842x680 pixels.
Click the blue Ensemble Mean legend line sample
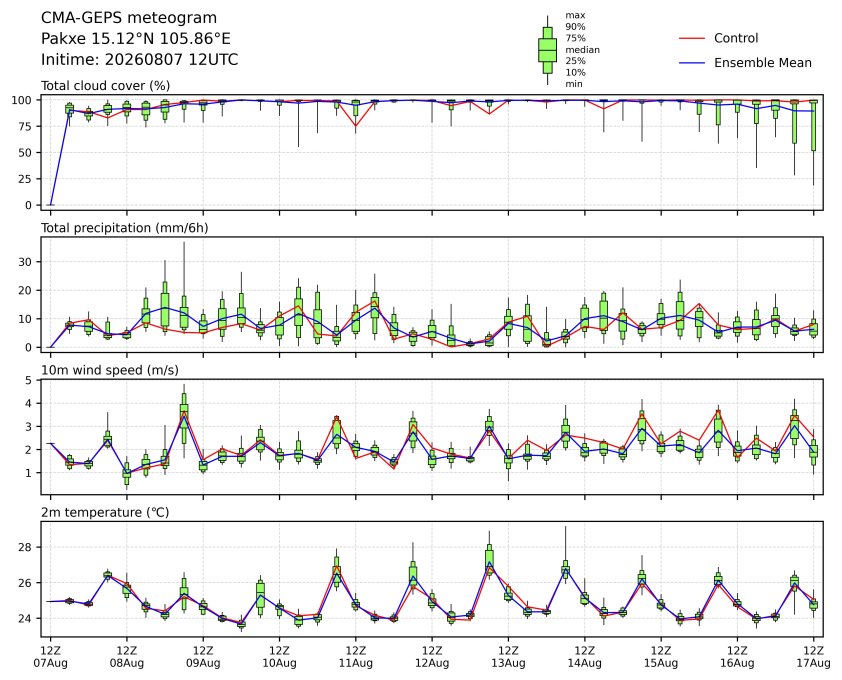tap(692, 63)
